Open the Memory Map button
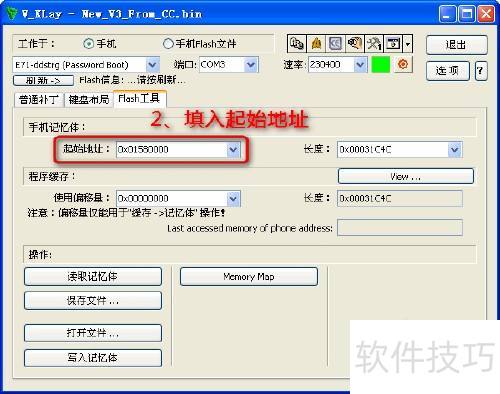Image resolution: width=500 pixels, height=394 pixels. (x=249, y=277)
